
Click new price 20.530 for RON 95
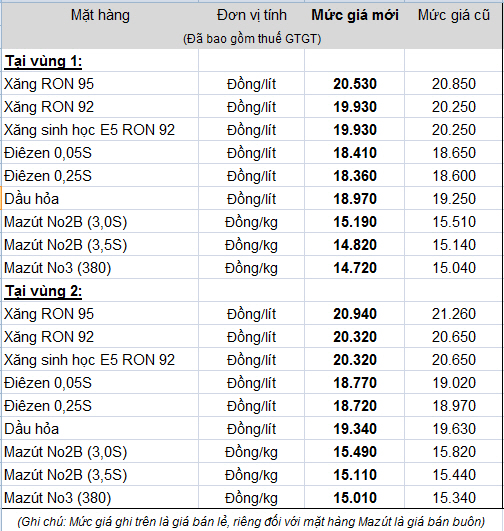[x=355, y=84]
